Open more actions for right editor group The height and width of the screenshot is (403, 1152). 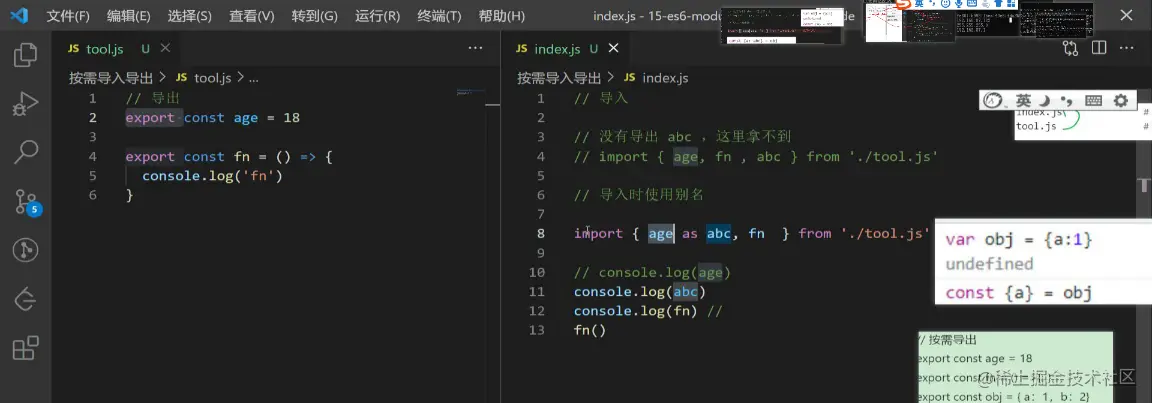pyautogui.click(x=1126, y=48)
